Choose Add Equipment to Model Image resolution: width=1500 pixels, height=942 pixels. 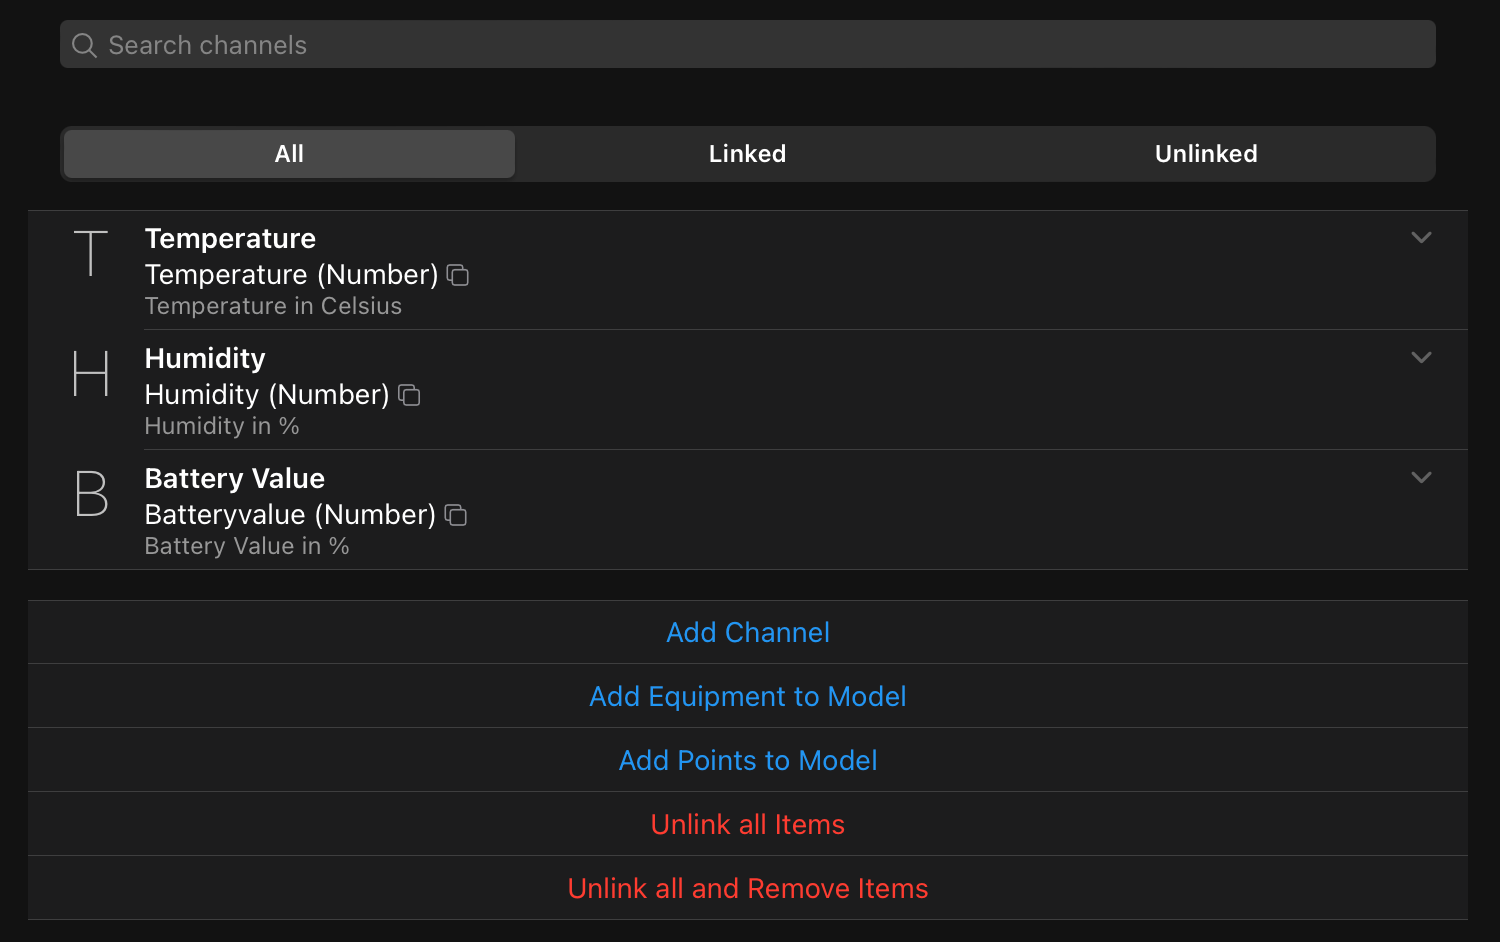[748, 697]
